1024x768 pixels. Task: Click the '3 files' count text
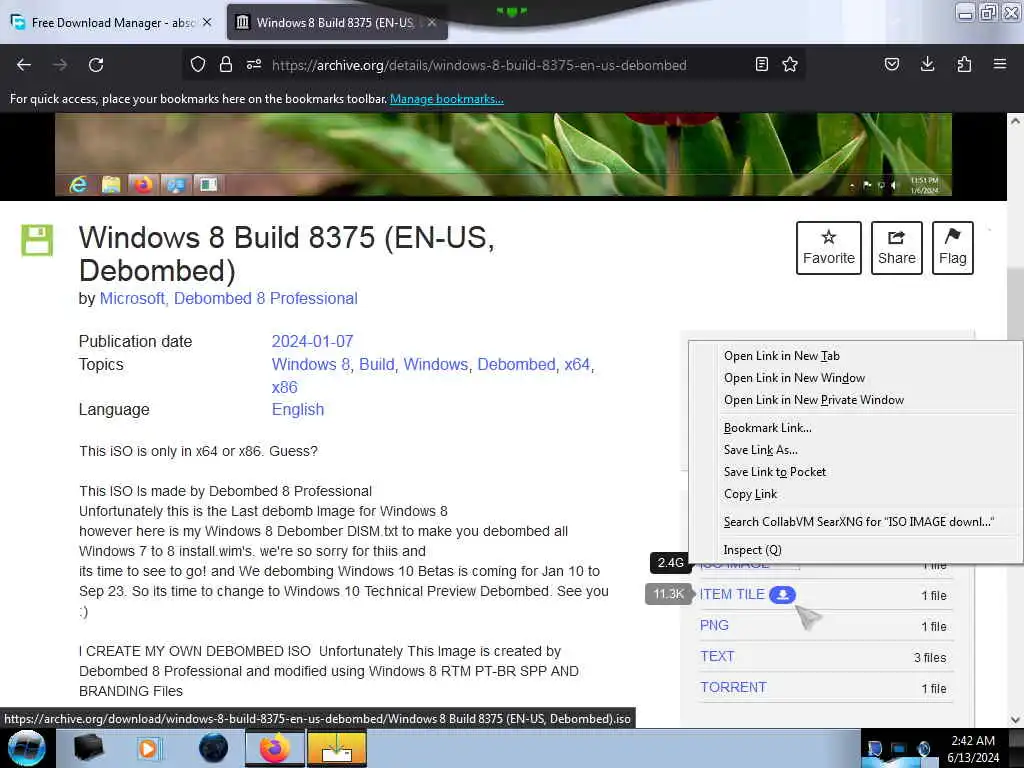click(x=930, y=658)
